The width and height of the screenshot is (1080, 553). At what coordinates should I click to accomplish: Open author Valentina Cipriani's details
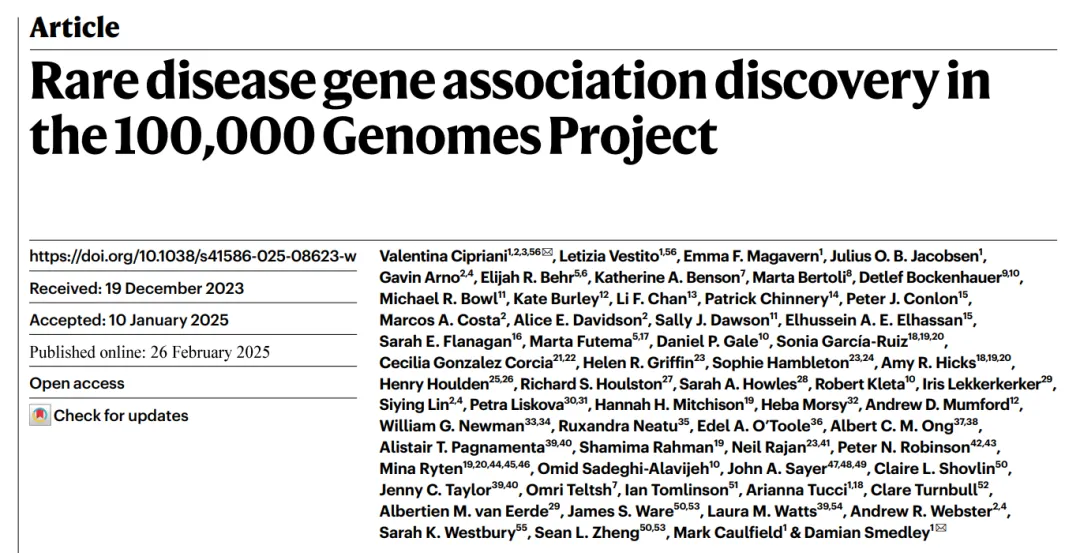point(442,256)
